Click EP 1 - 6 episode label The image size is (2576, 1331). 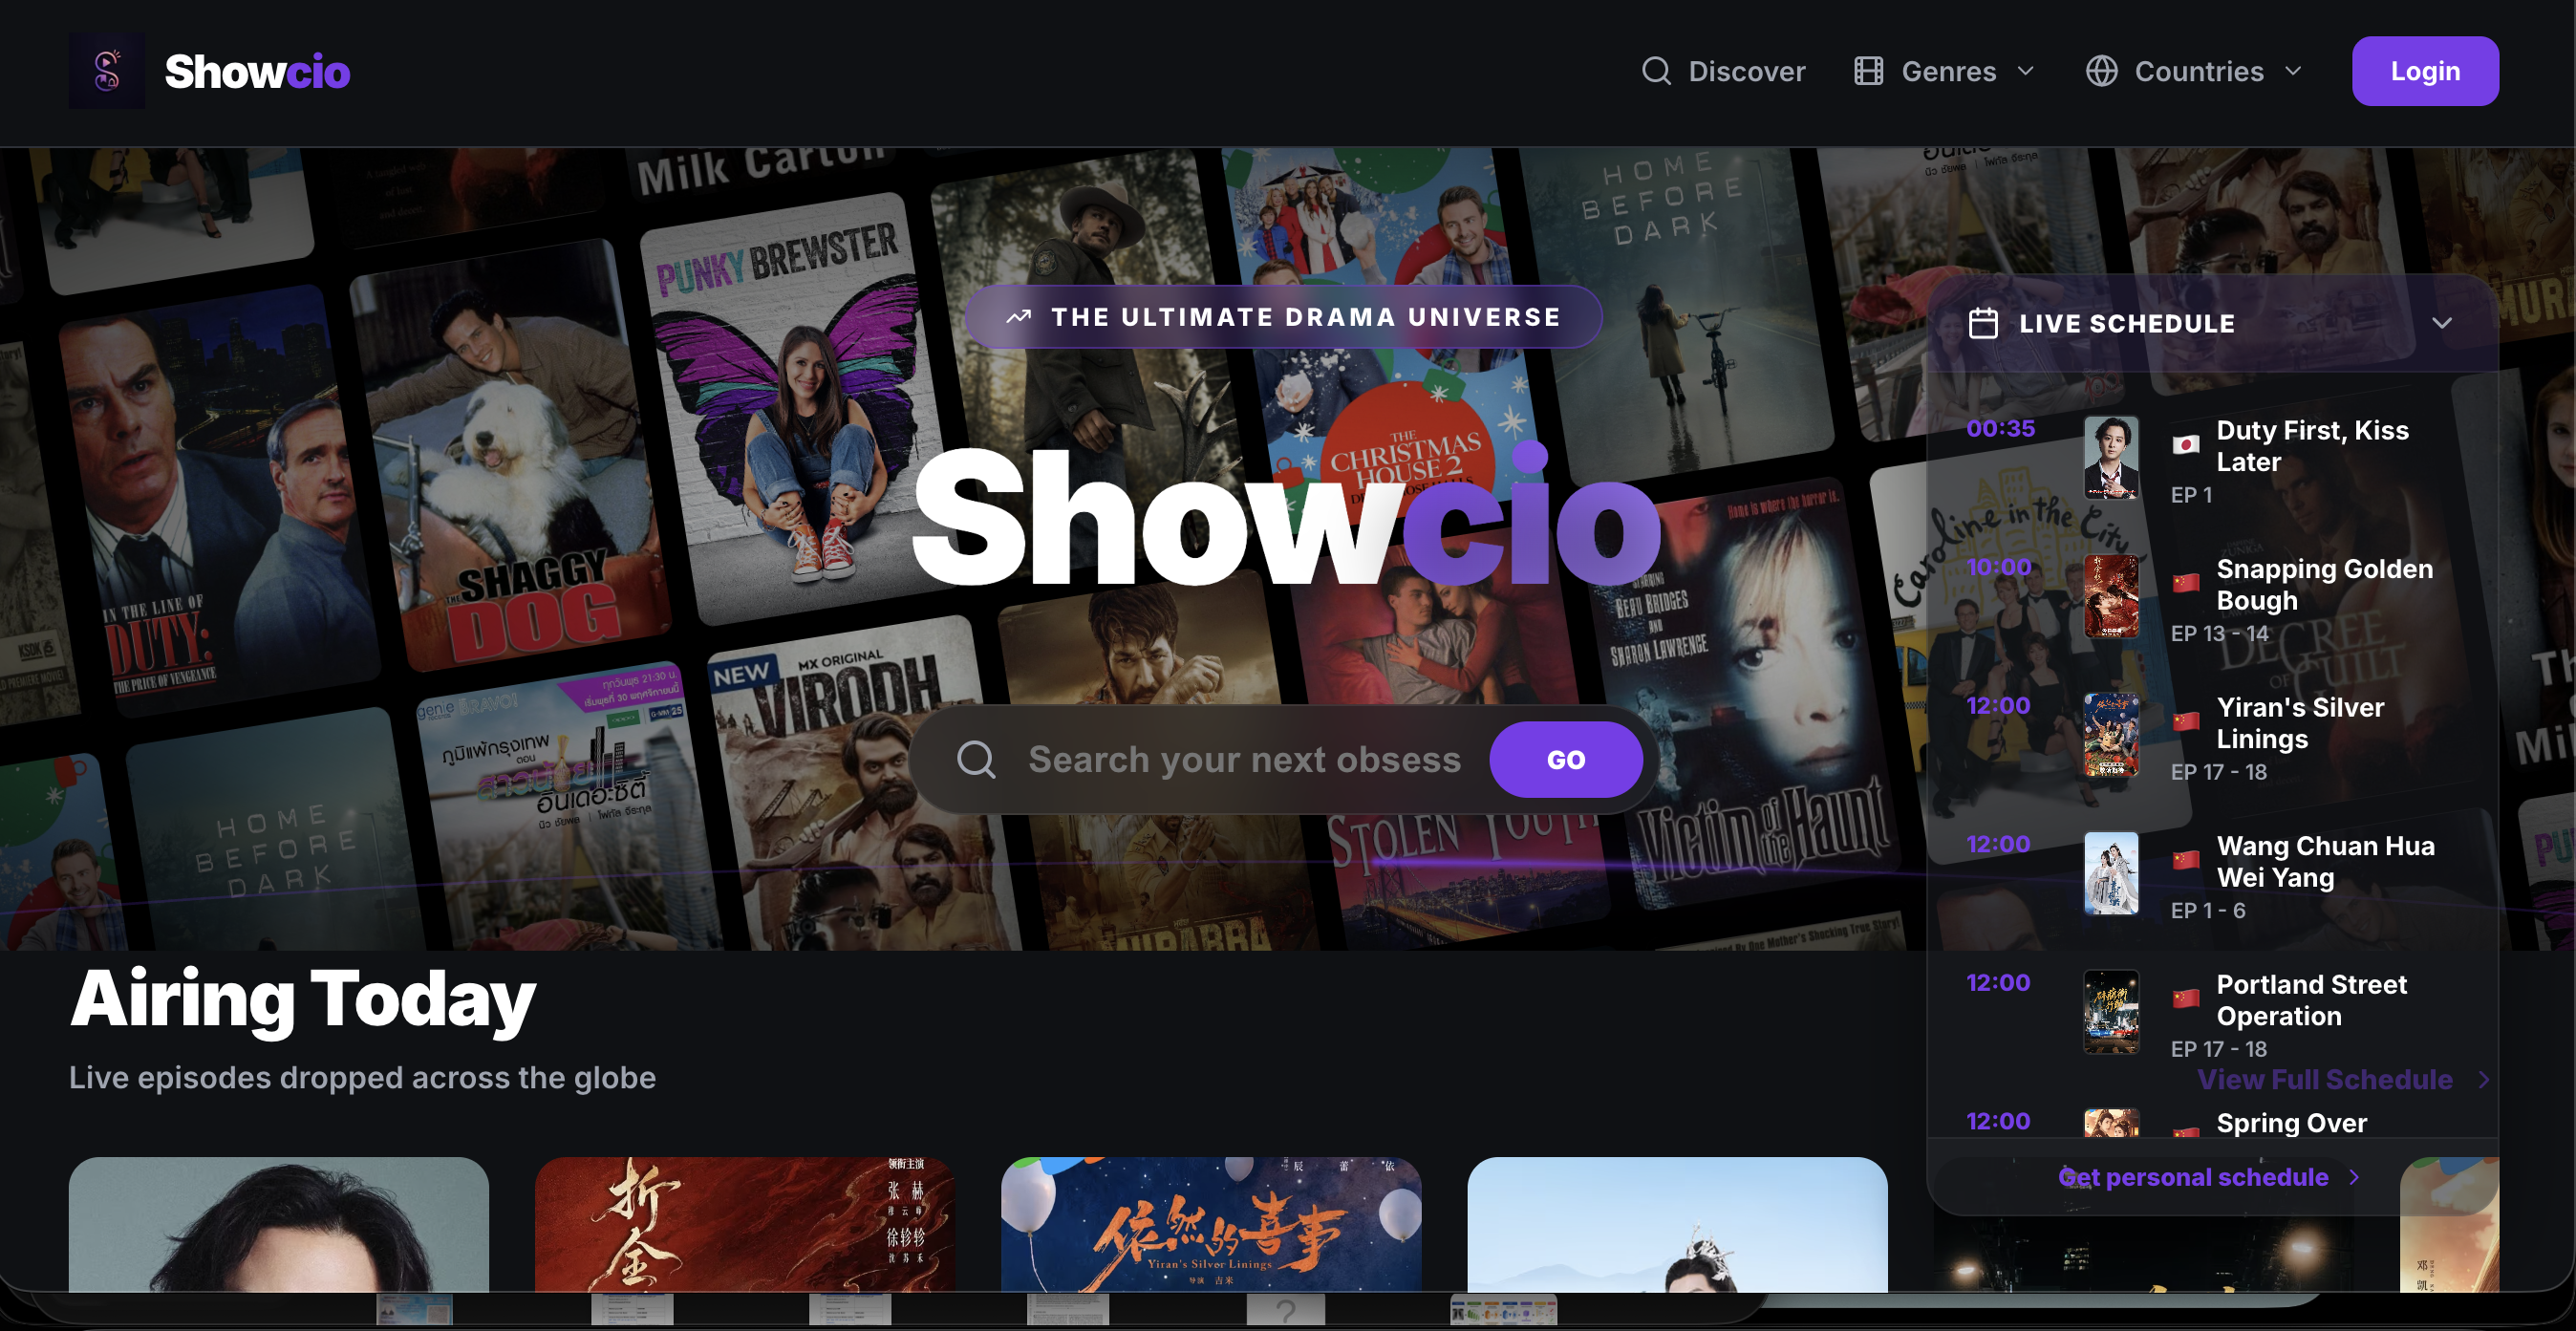click(2208, 910)
